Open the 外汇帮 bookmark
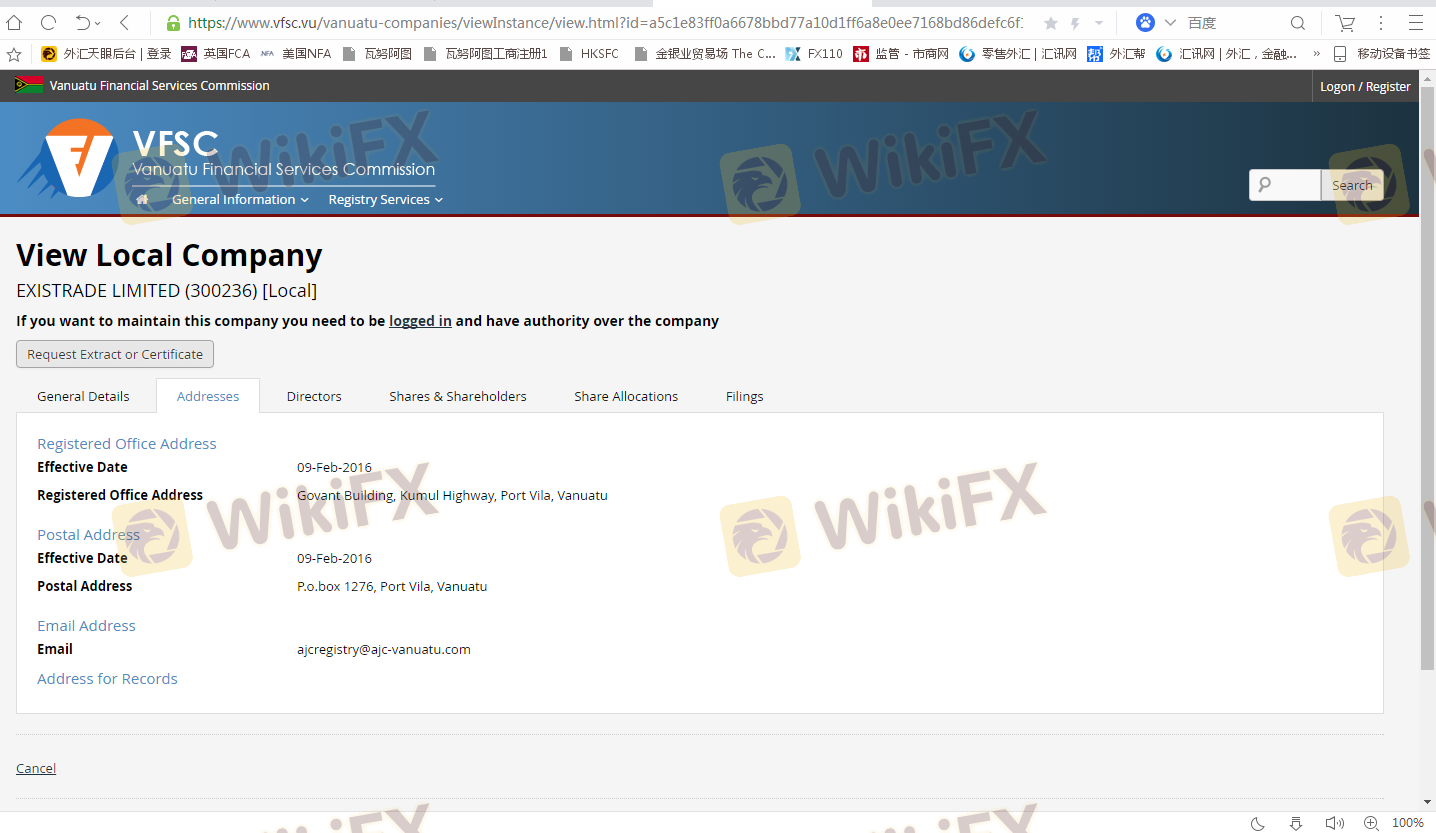This screenshot has height=833, width=1436. tap(1116, 54)
